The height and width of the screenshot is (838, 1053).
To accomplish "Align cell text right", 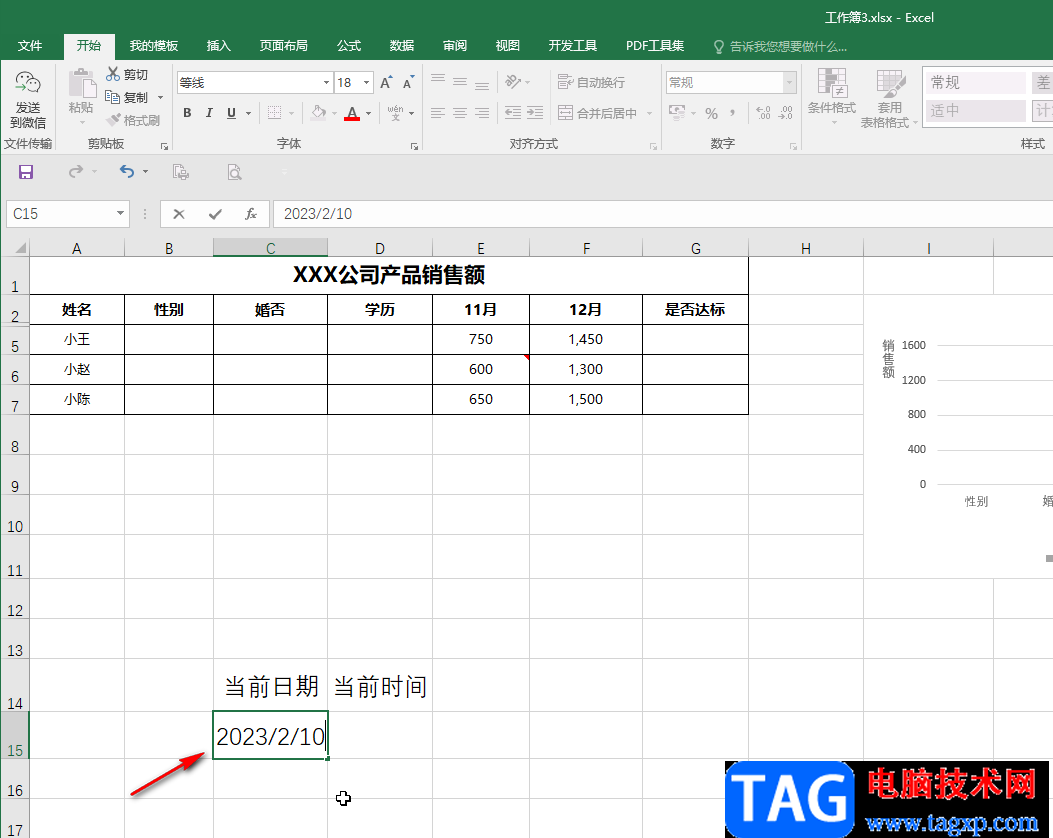I will tap(482, 113).
